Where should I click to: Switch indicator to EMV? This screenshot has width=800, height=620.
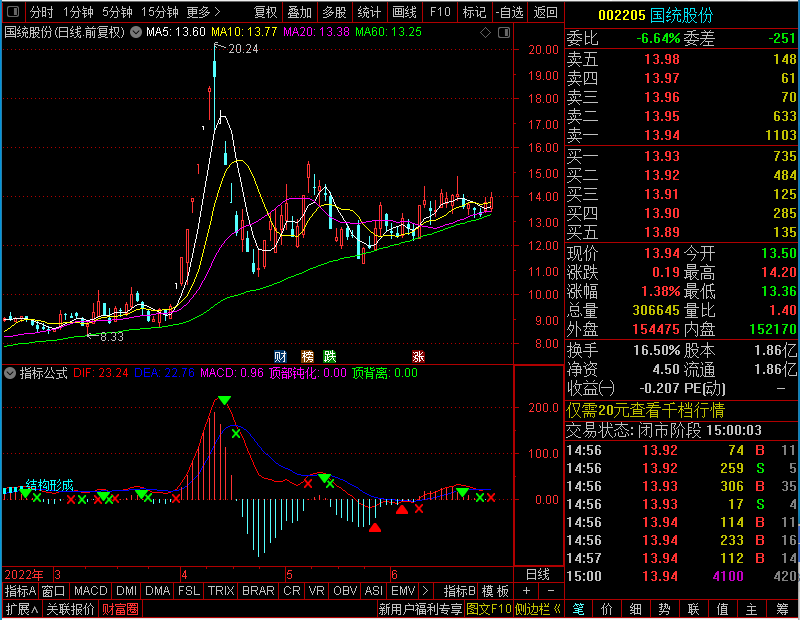tap(403, 591)
